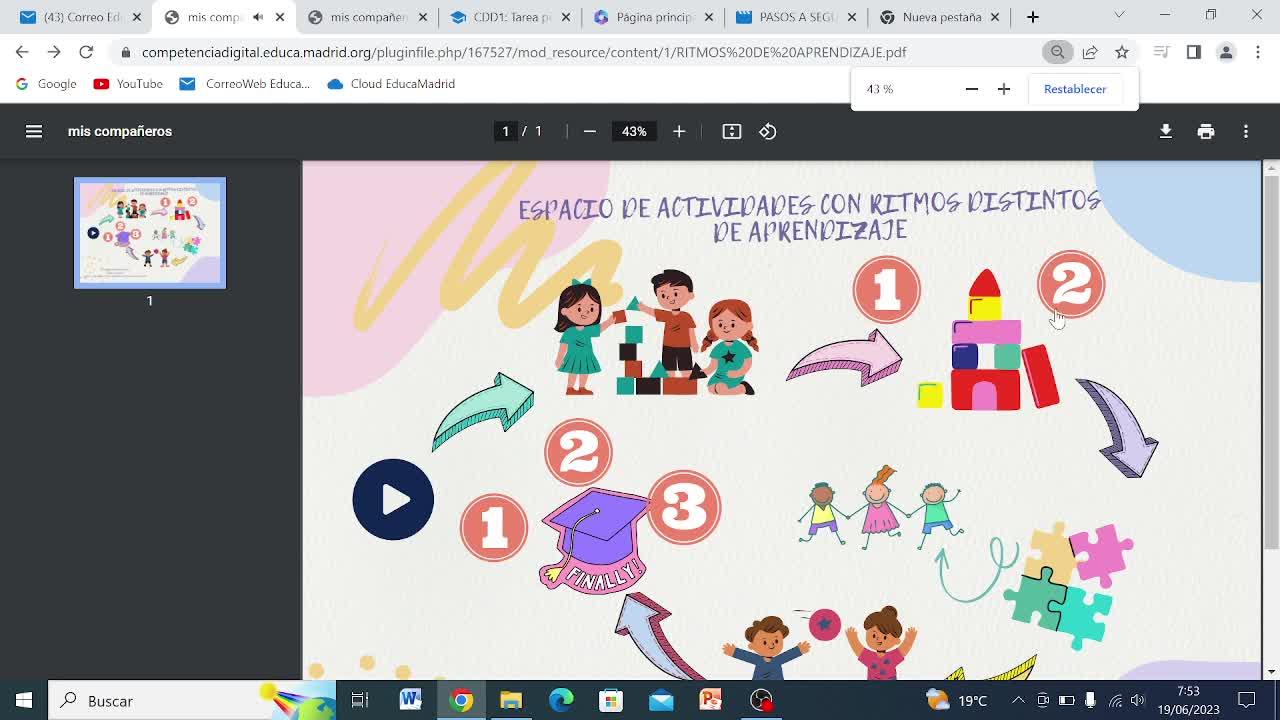This screenshot has height=720, width=1280.
Task: Toggle fit to page in PDF toolbar
Action: pos(732,131)
